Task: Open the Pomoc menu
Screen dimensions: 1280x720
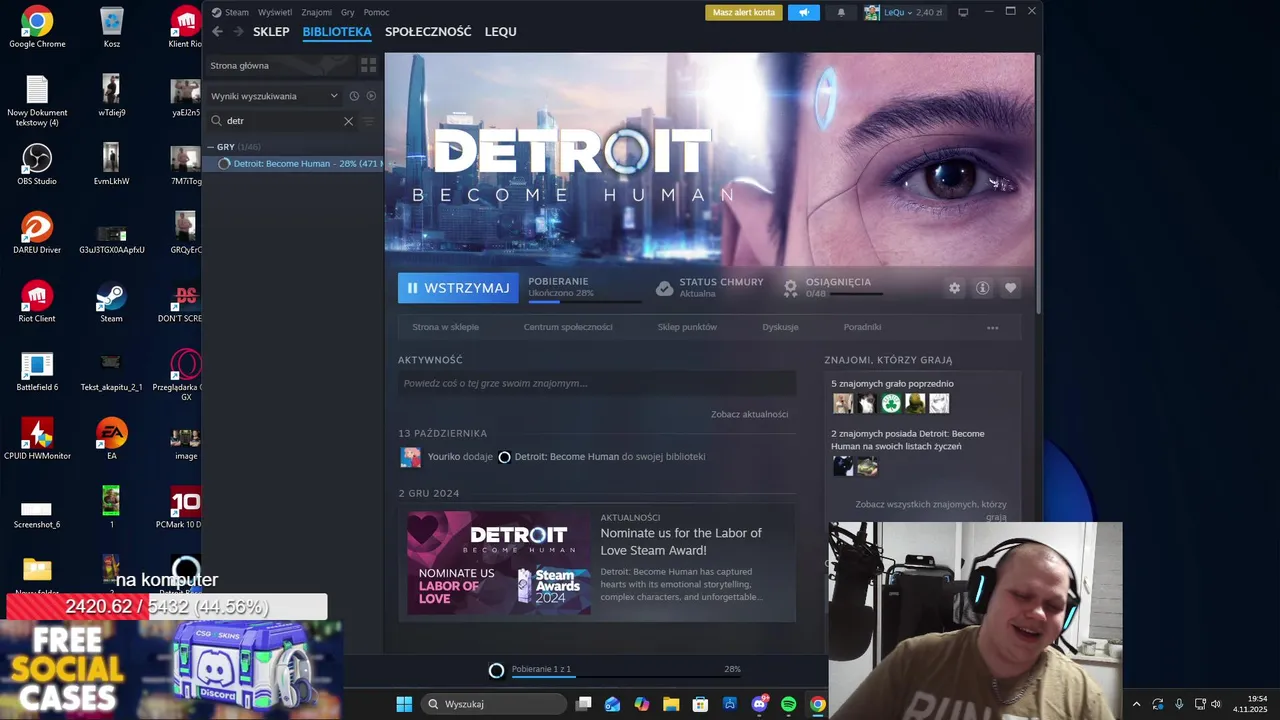Action: (x=377, y=13)
